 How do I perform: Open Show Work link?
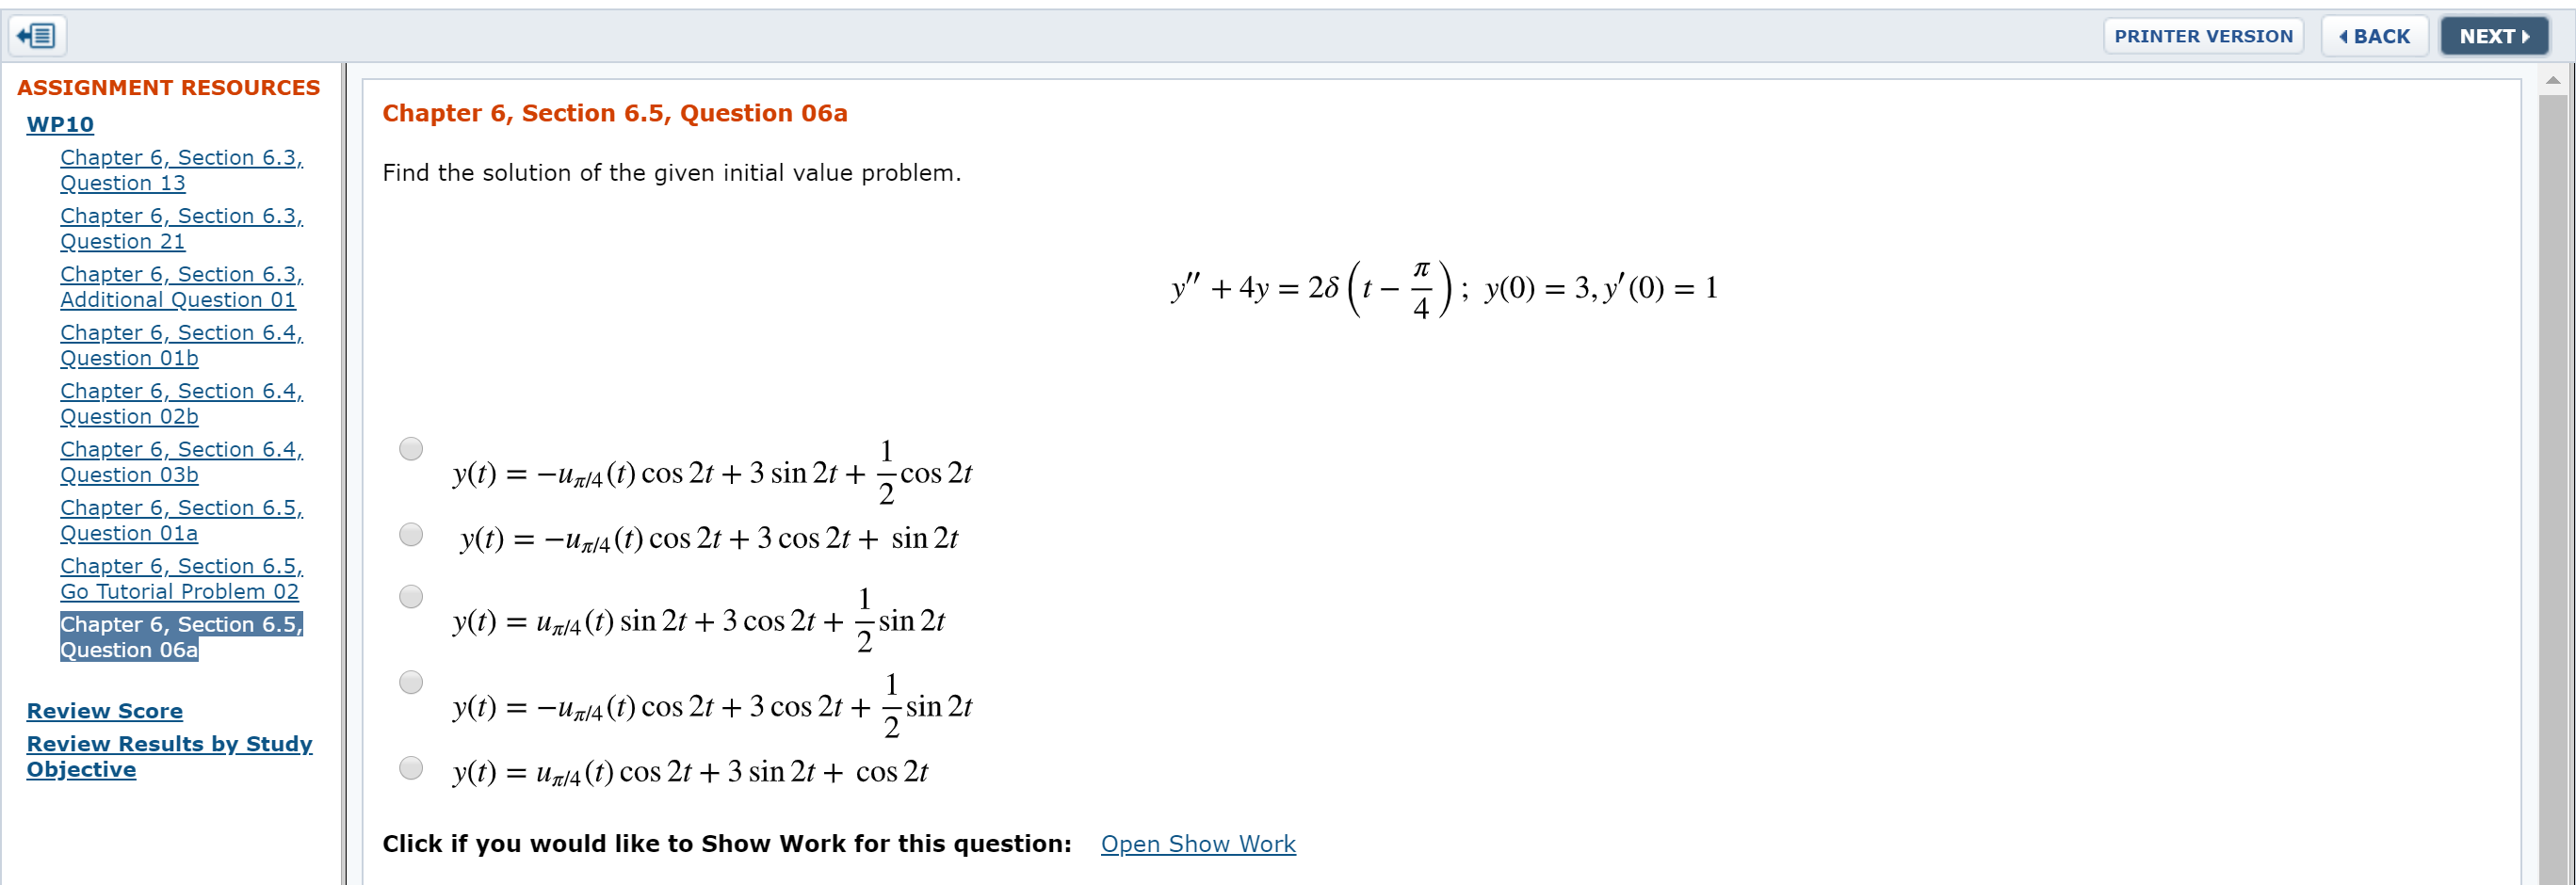(1198, 843)
